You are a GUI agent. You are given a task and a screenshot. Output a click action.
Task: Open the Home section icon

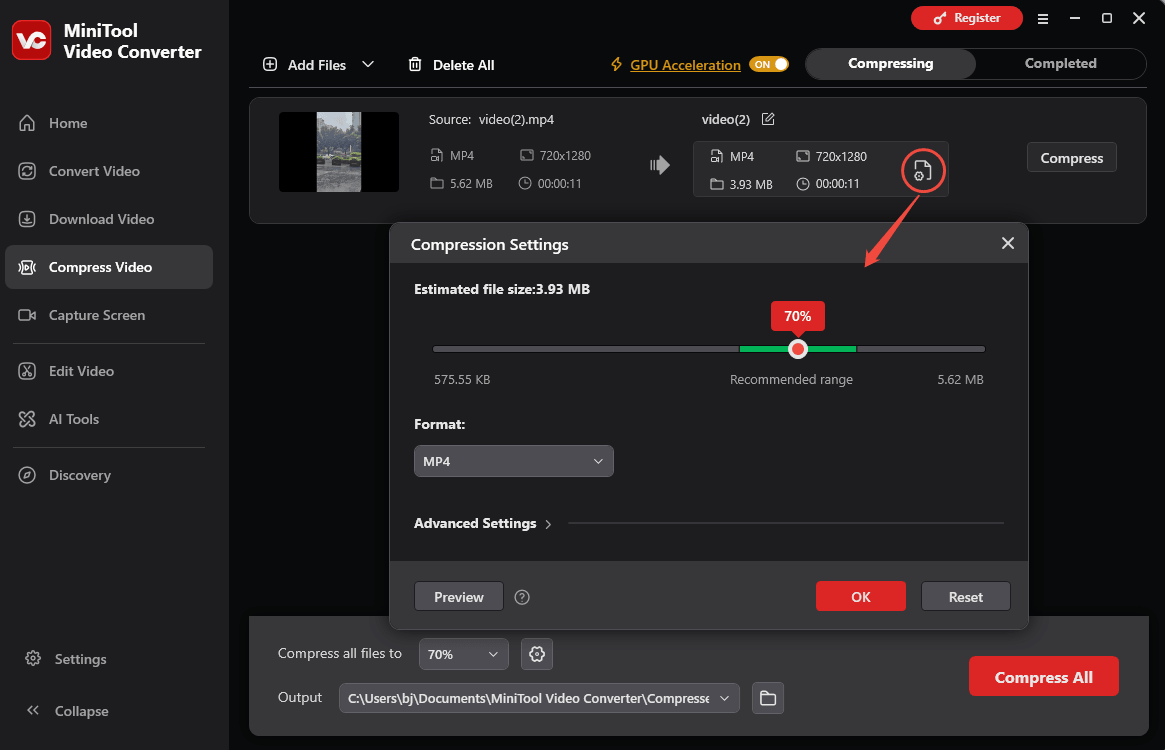27,123
